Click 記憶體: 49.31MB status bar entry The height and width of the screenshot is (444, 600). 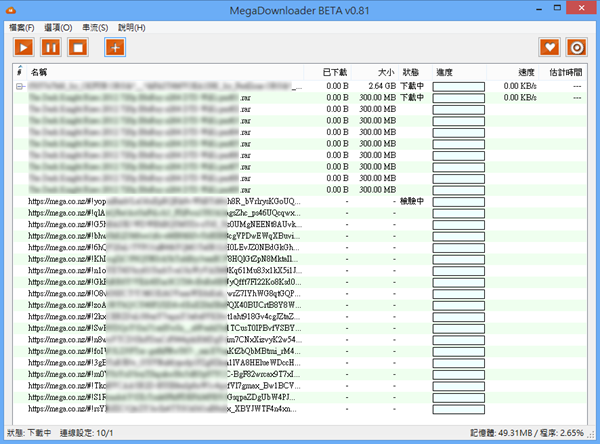[x=501, y=433]
